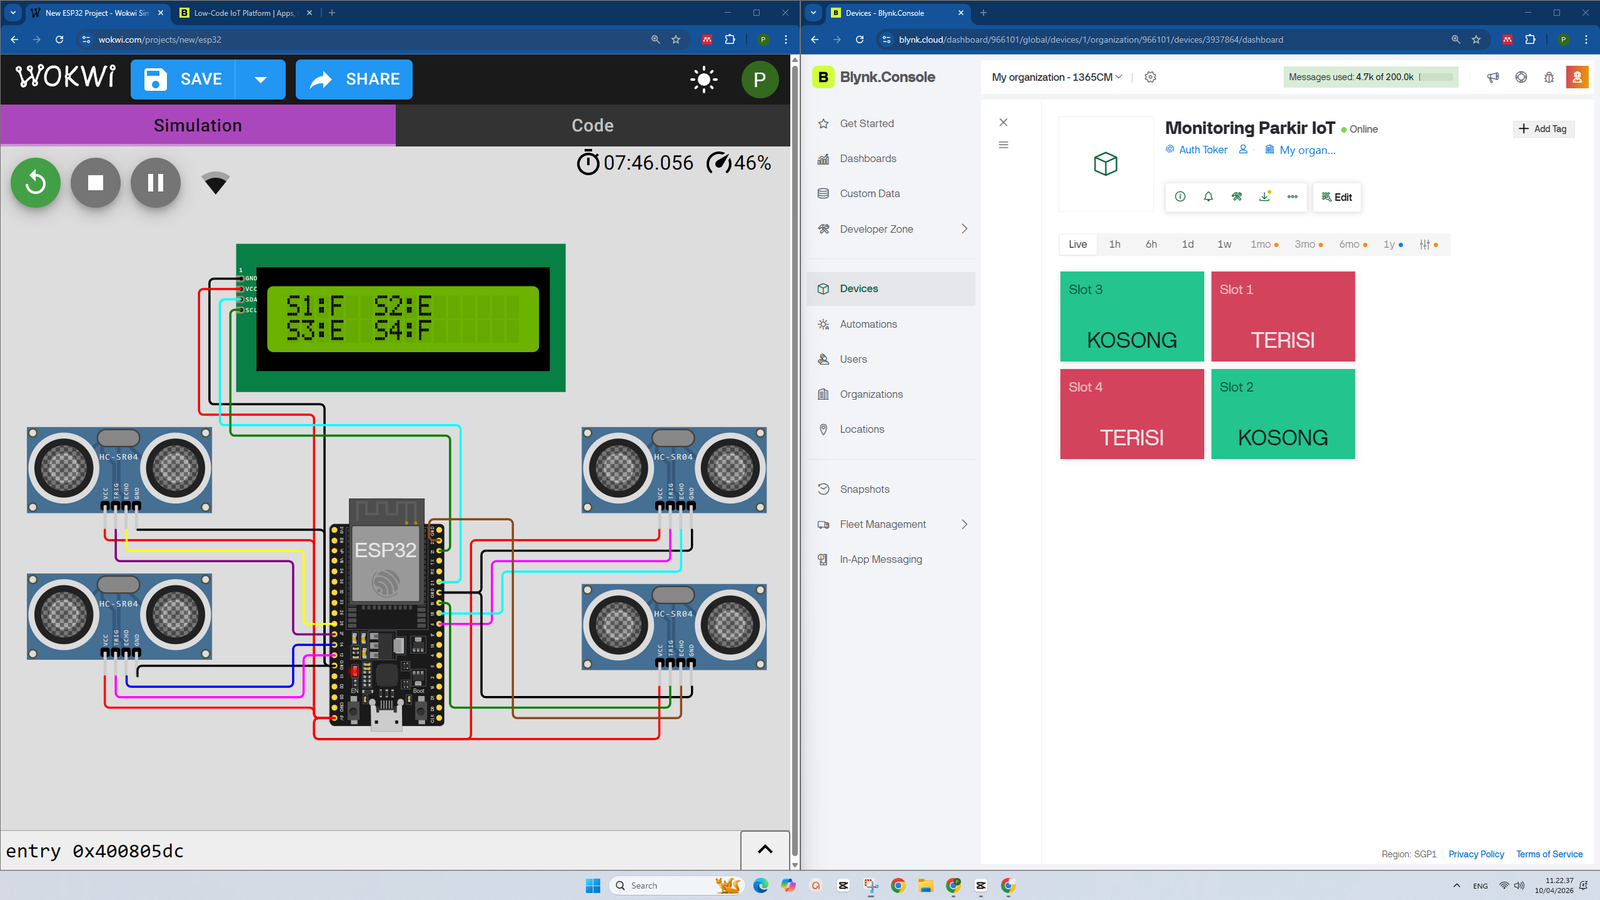This screenshot has height=900, width=1600.
Task: Stop the Wokwi simulation
Action: pos(96,183)
